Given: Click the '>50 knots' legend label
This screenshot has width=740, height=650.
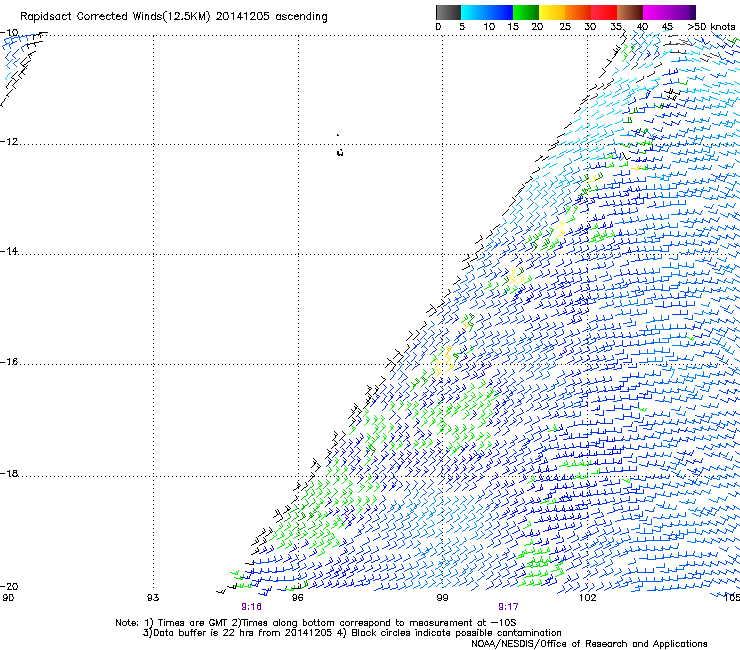Looking at the screenshot, I should (x=711, y=27).
